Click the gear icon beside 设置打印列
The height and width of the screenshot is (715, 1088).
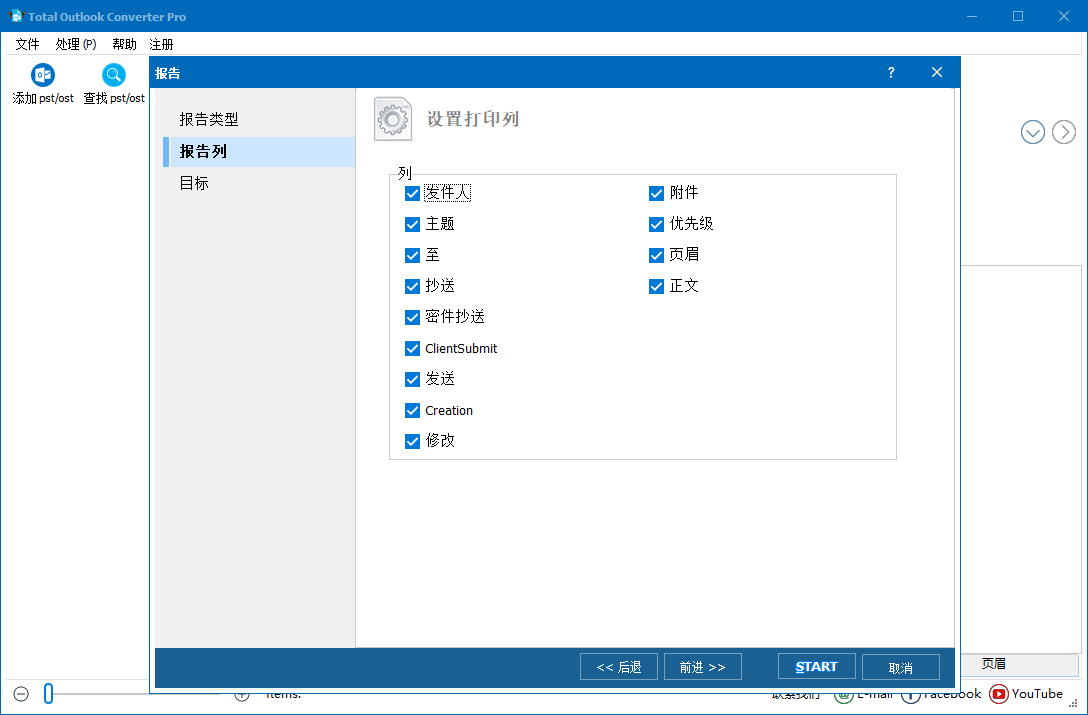coord(392,118)
